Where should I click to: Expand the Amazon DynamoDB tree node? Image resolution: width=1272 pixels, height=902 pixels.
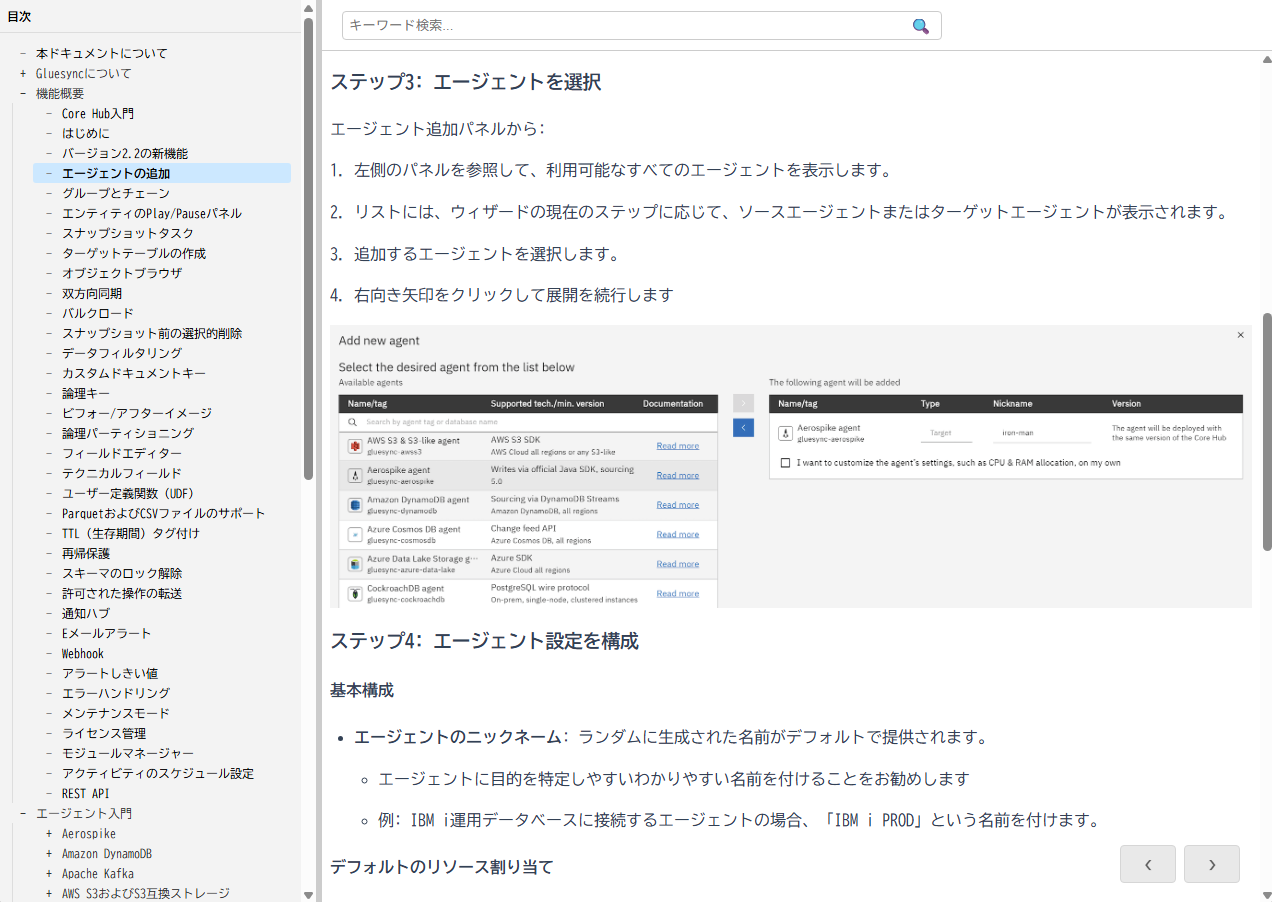tap(49, 854)
